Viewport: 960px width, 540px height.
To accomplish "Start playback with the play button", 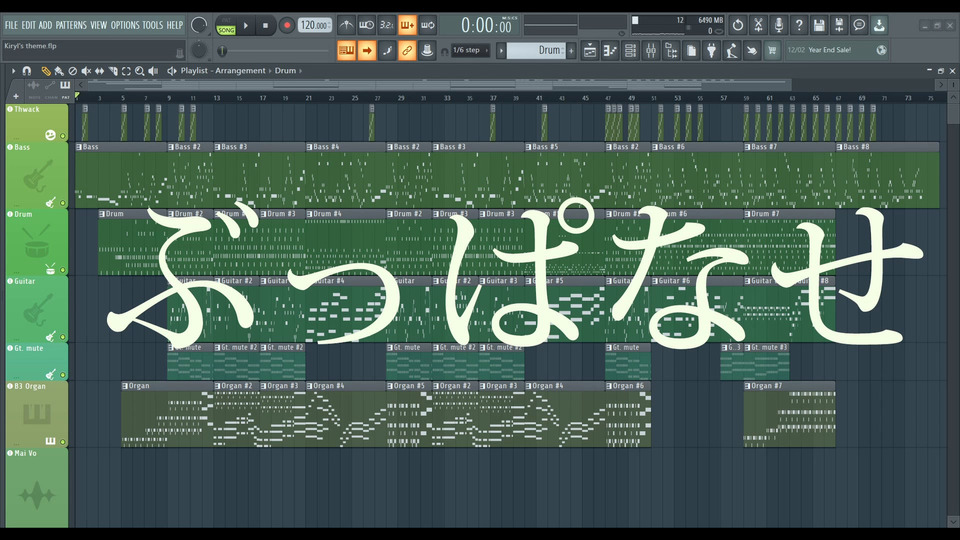I will click(x=246, y=26).
